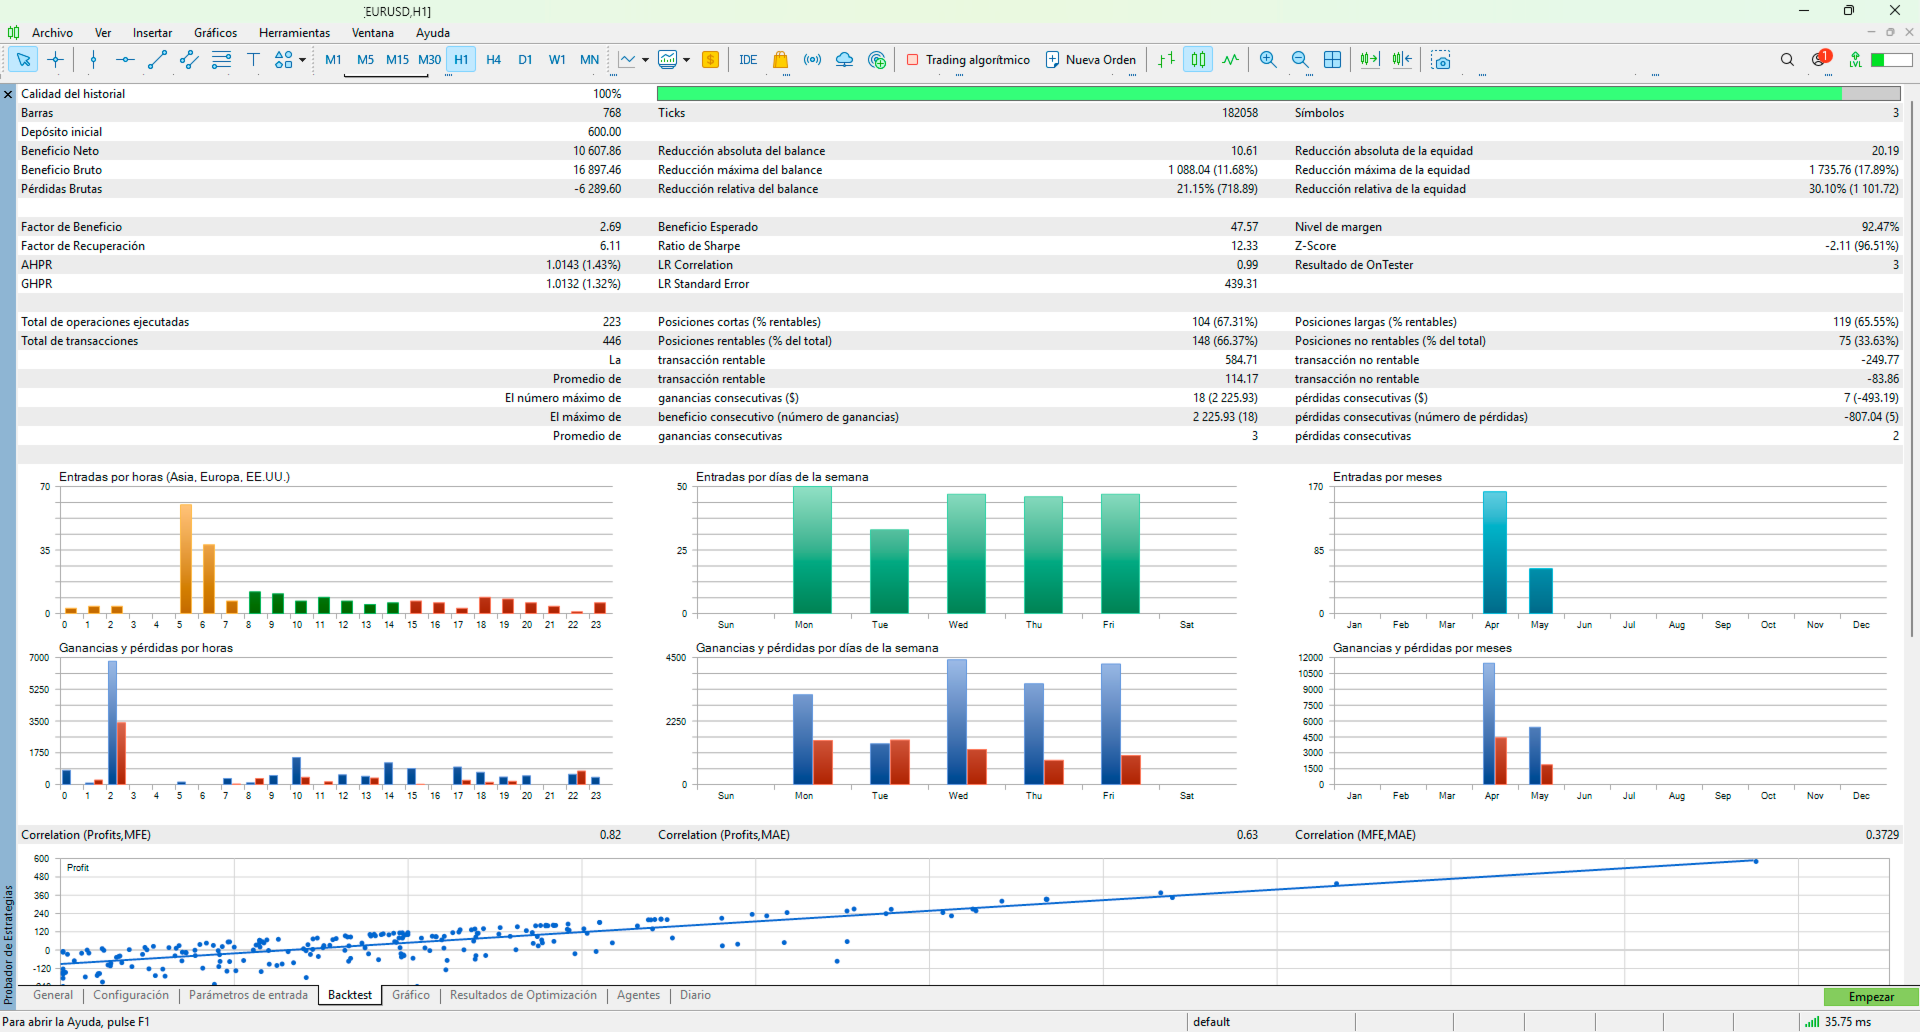
Task: Switch chart to candlestick display mode
Action: tap(1198, 60)
